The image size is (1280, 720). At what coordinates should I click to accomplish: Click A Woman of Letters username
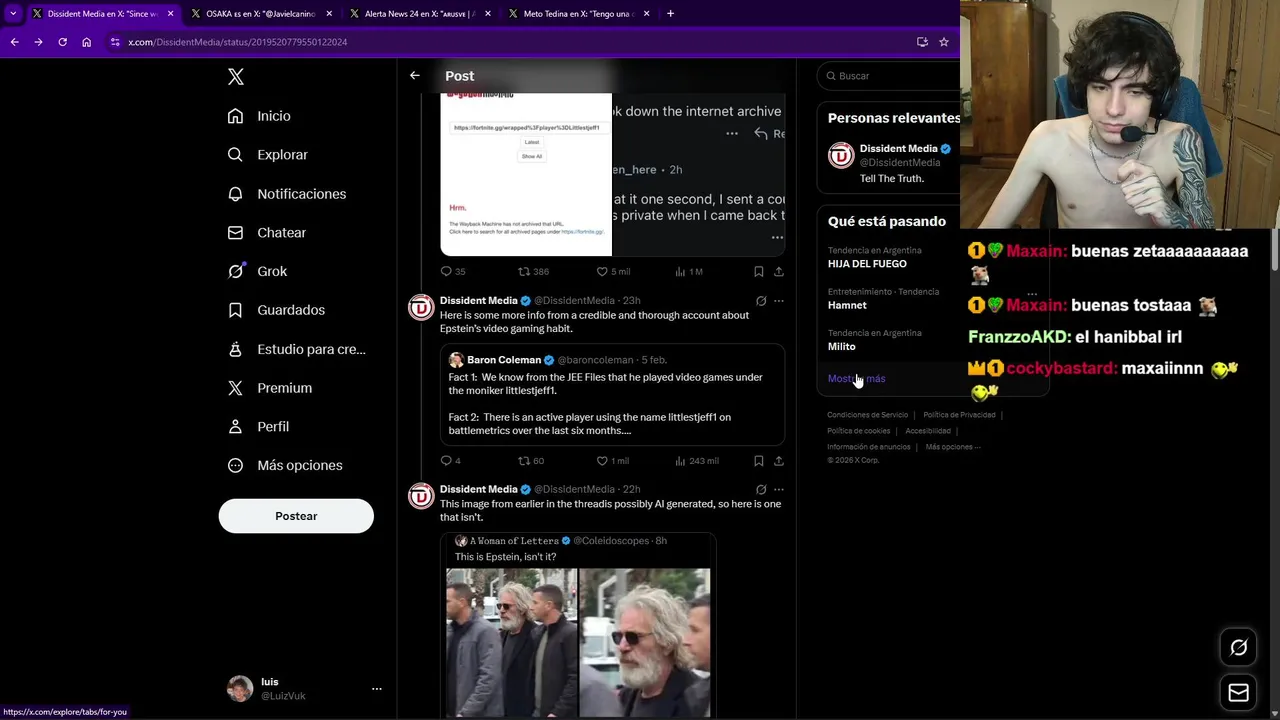click(x=514, y=541)
